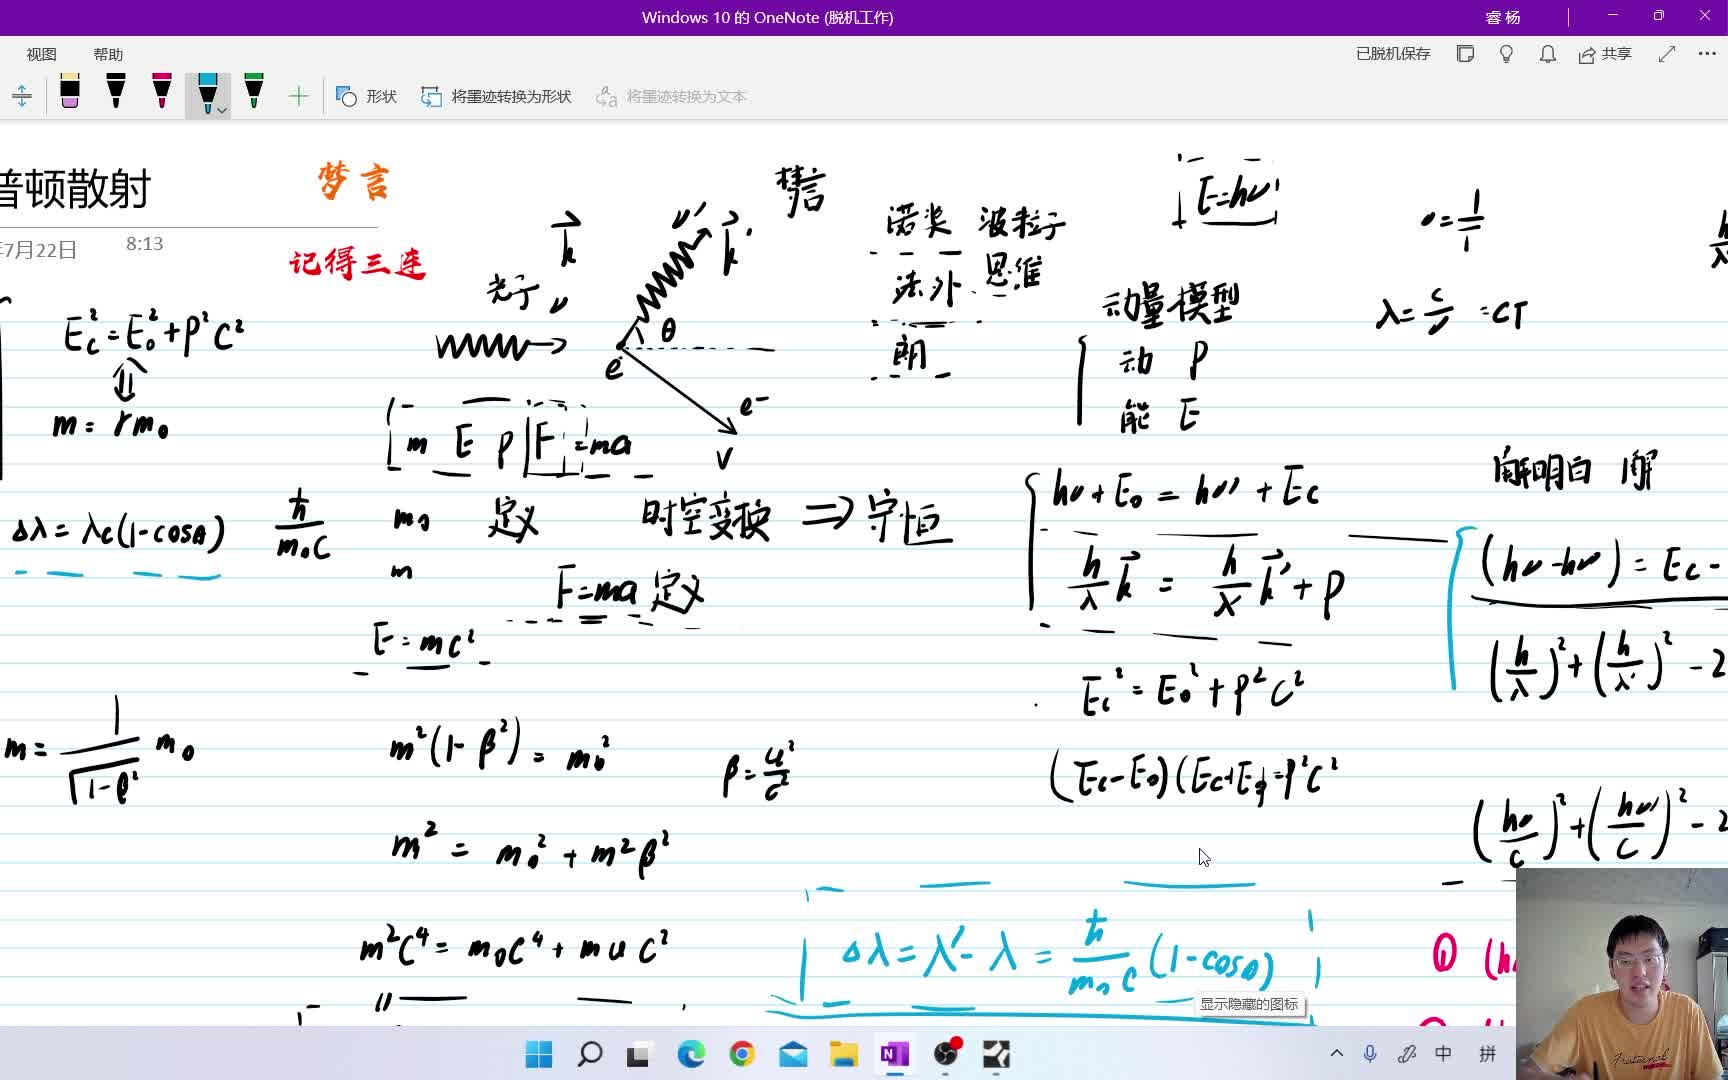Toggle the 拼 IME mode indicator

(1487, 1053)
